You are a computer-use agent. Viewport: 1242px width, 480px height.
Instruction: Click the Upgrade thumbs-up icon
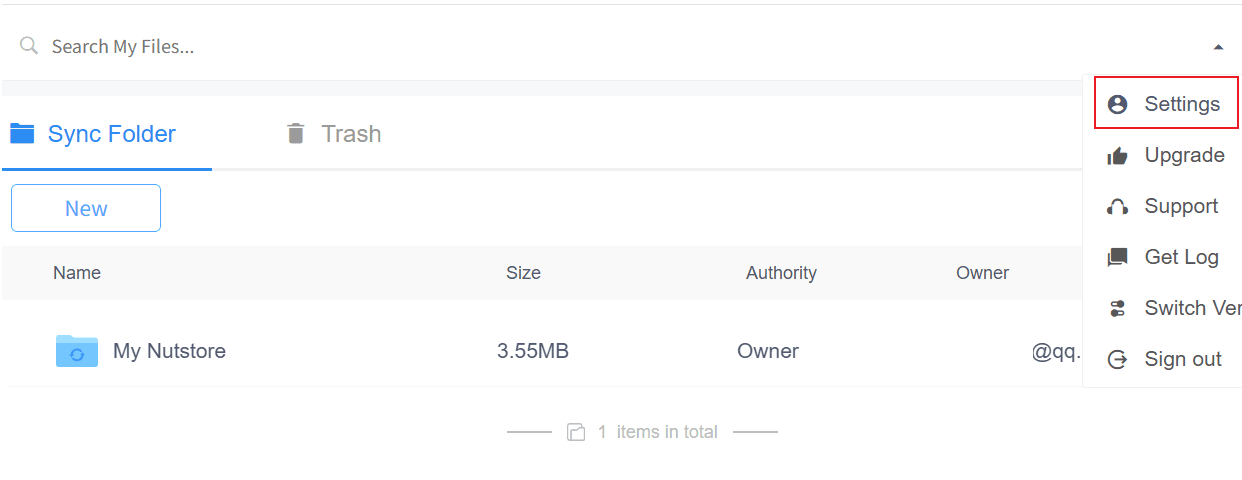coord(1118,156)
